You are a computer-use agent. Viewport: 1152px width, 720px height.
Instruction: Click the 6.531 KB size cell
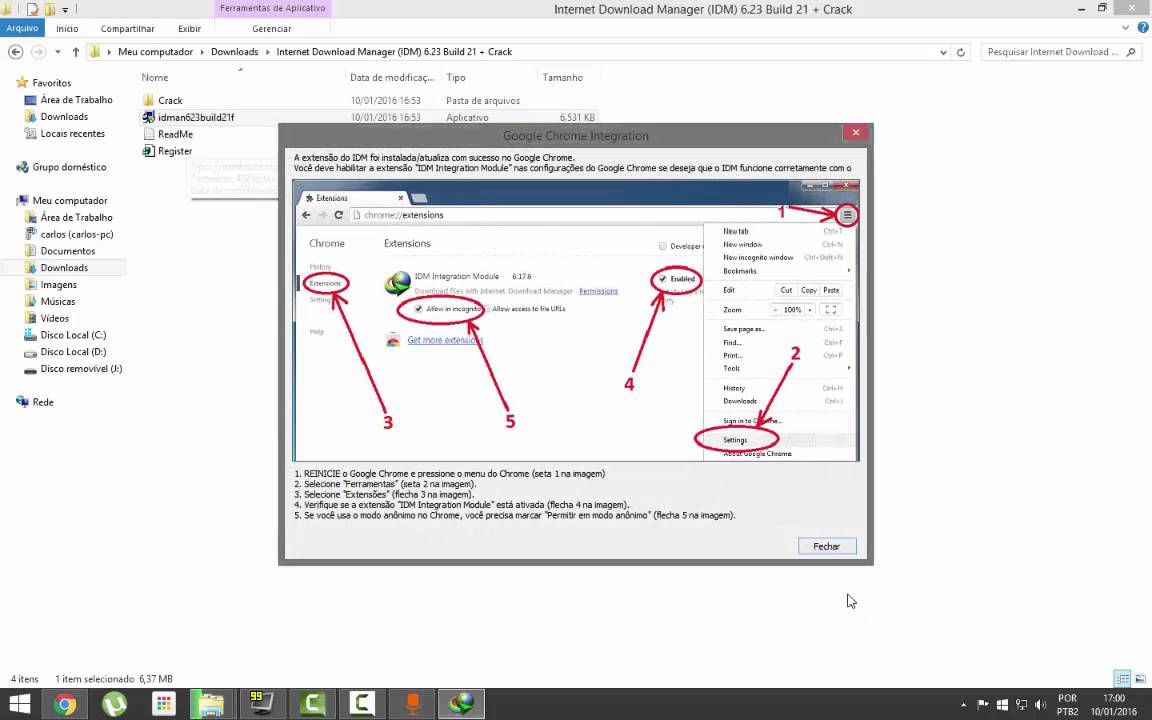pos(577,118)
